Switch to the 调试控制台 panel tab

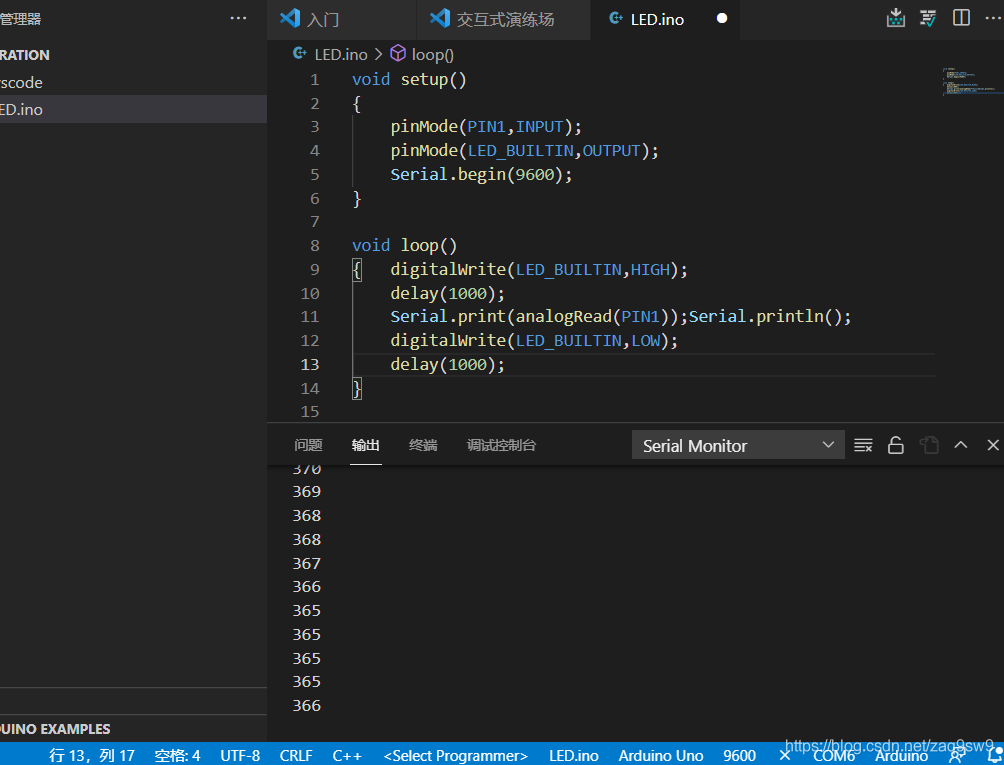pyautogui.click(x=501, y=445)
